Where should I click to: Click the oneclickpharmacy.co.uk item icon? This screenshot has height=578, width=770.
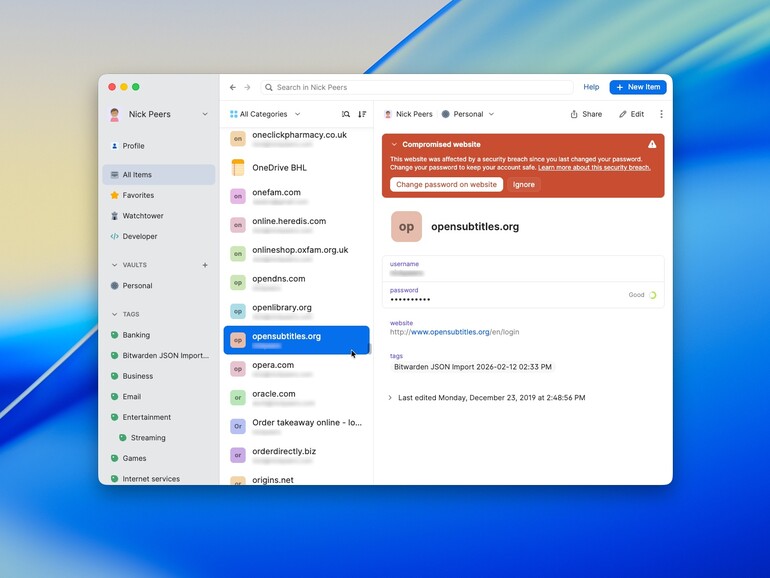[x=238, y=139]
